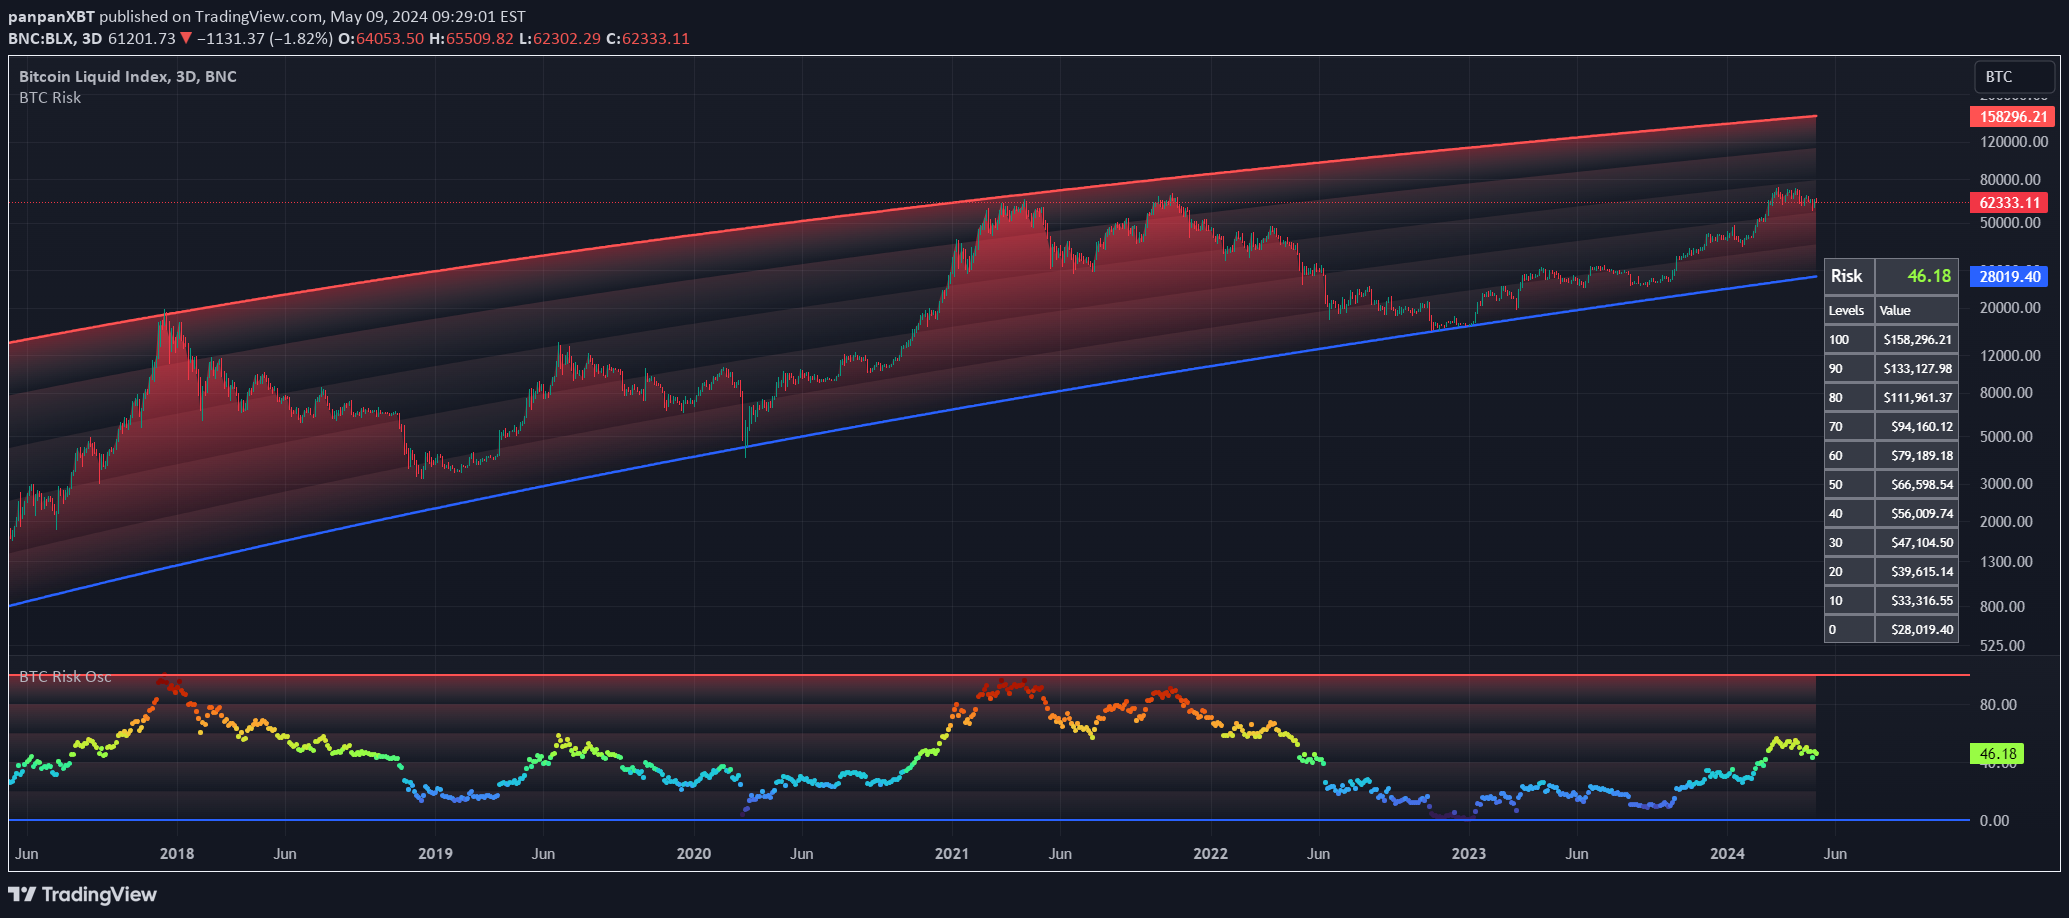Click the $39,615.14 table cell
Image resolution: width=2069 pixels, height=918 pixels.
(1916, 571)
